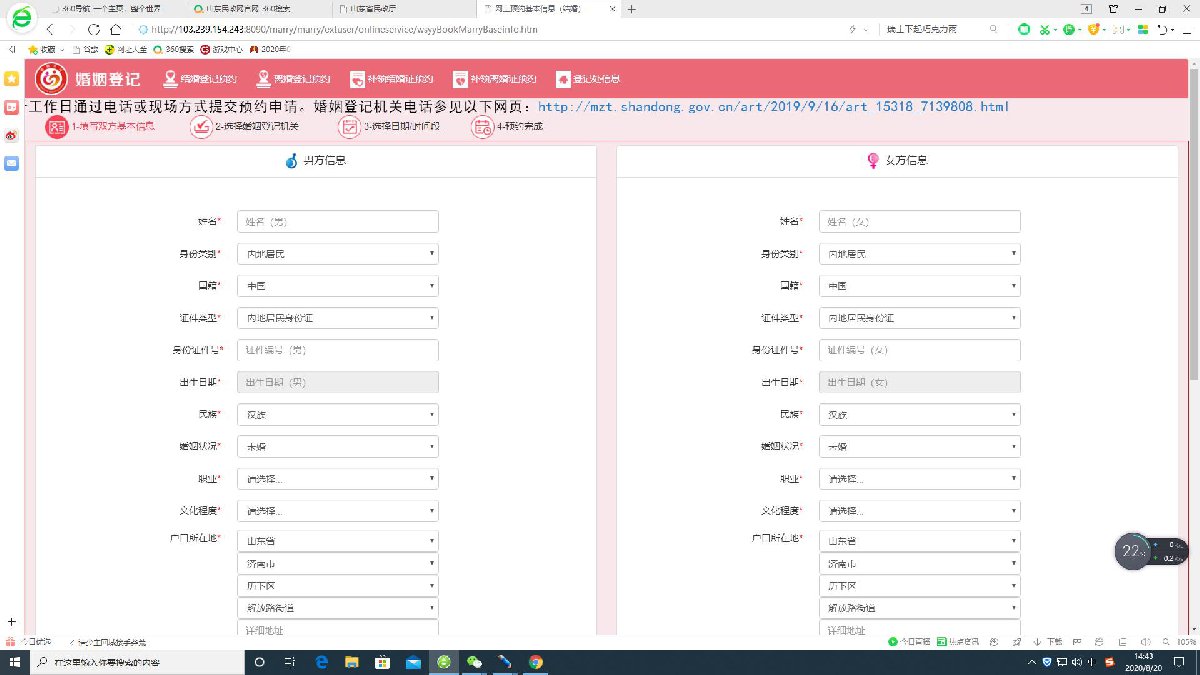Open the female 婚姻状况 dropdown
Viewport: 1200px width, 675px height.
[919, 446]
